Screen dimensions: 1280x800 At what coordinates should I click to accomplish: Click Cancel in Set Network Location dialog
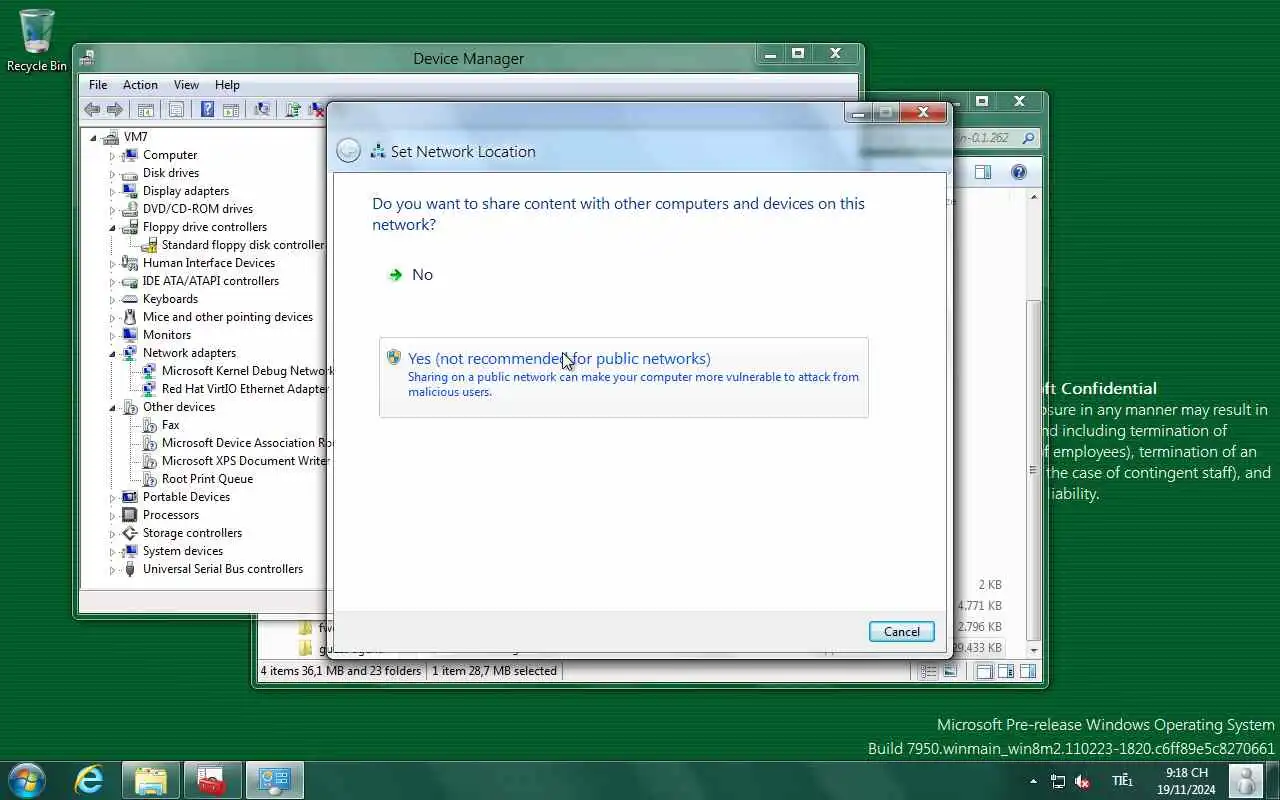[901, 631]
